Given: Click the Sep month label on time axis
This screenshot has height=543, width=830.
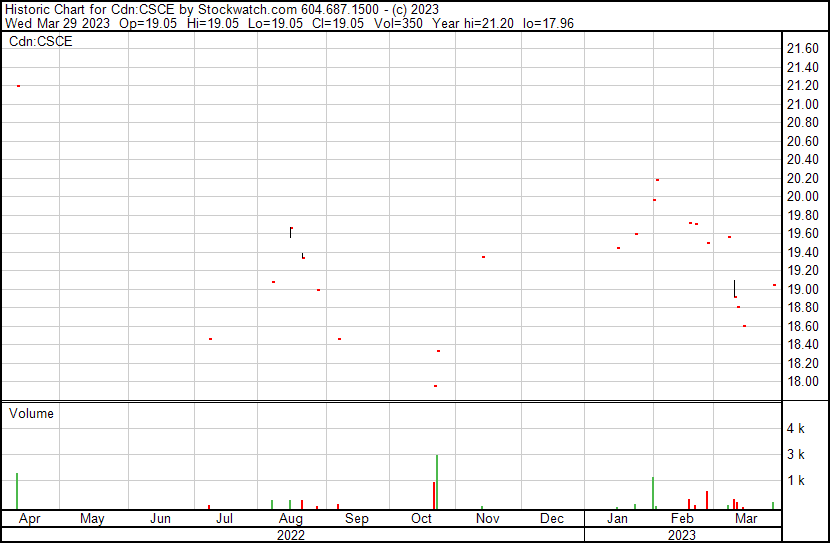Looking at the screenshot, I should [357, 519].
